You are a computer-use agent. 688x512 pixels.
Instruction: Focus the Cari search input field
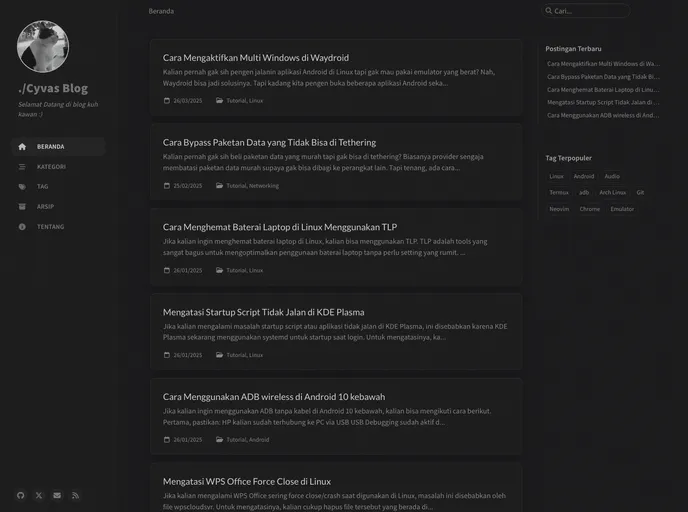(590, 11)
